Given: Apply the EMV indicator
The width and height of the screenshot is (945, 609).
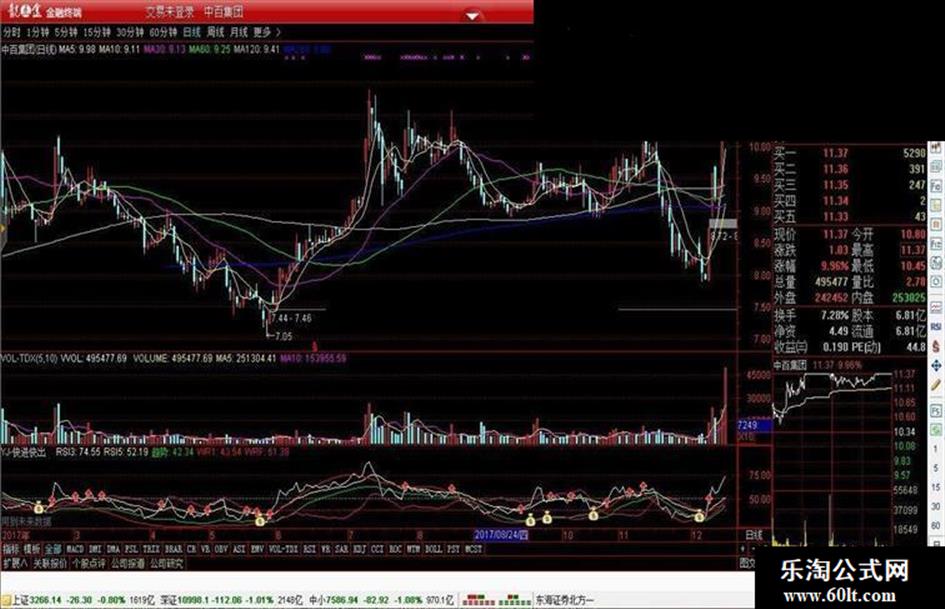Looking at the screenshot, I should [257, 549].
